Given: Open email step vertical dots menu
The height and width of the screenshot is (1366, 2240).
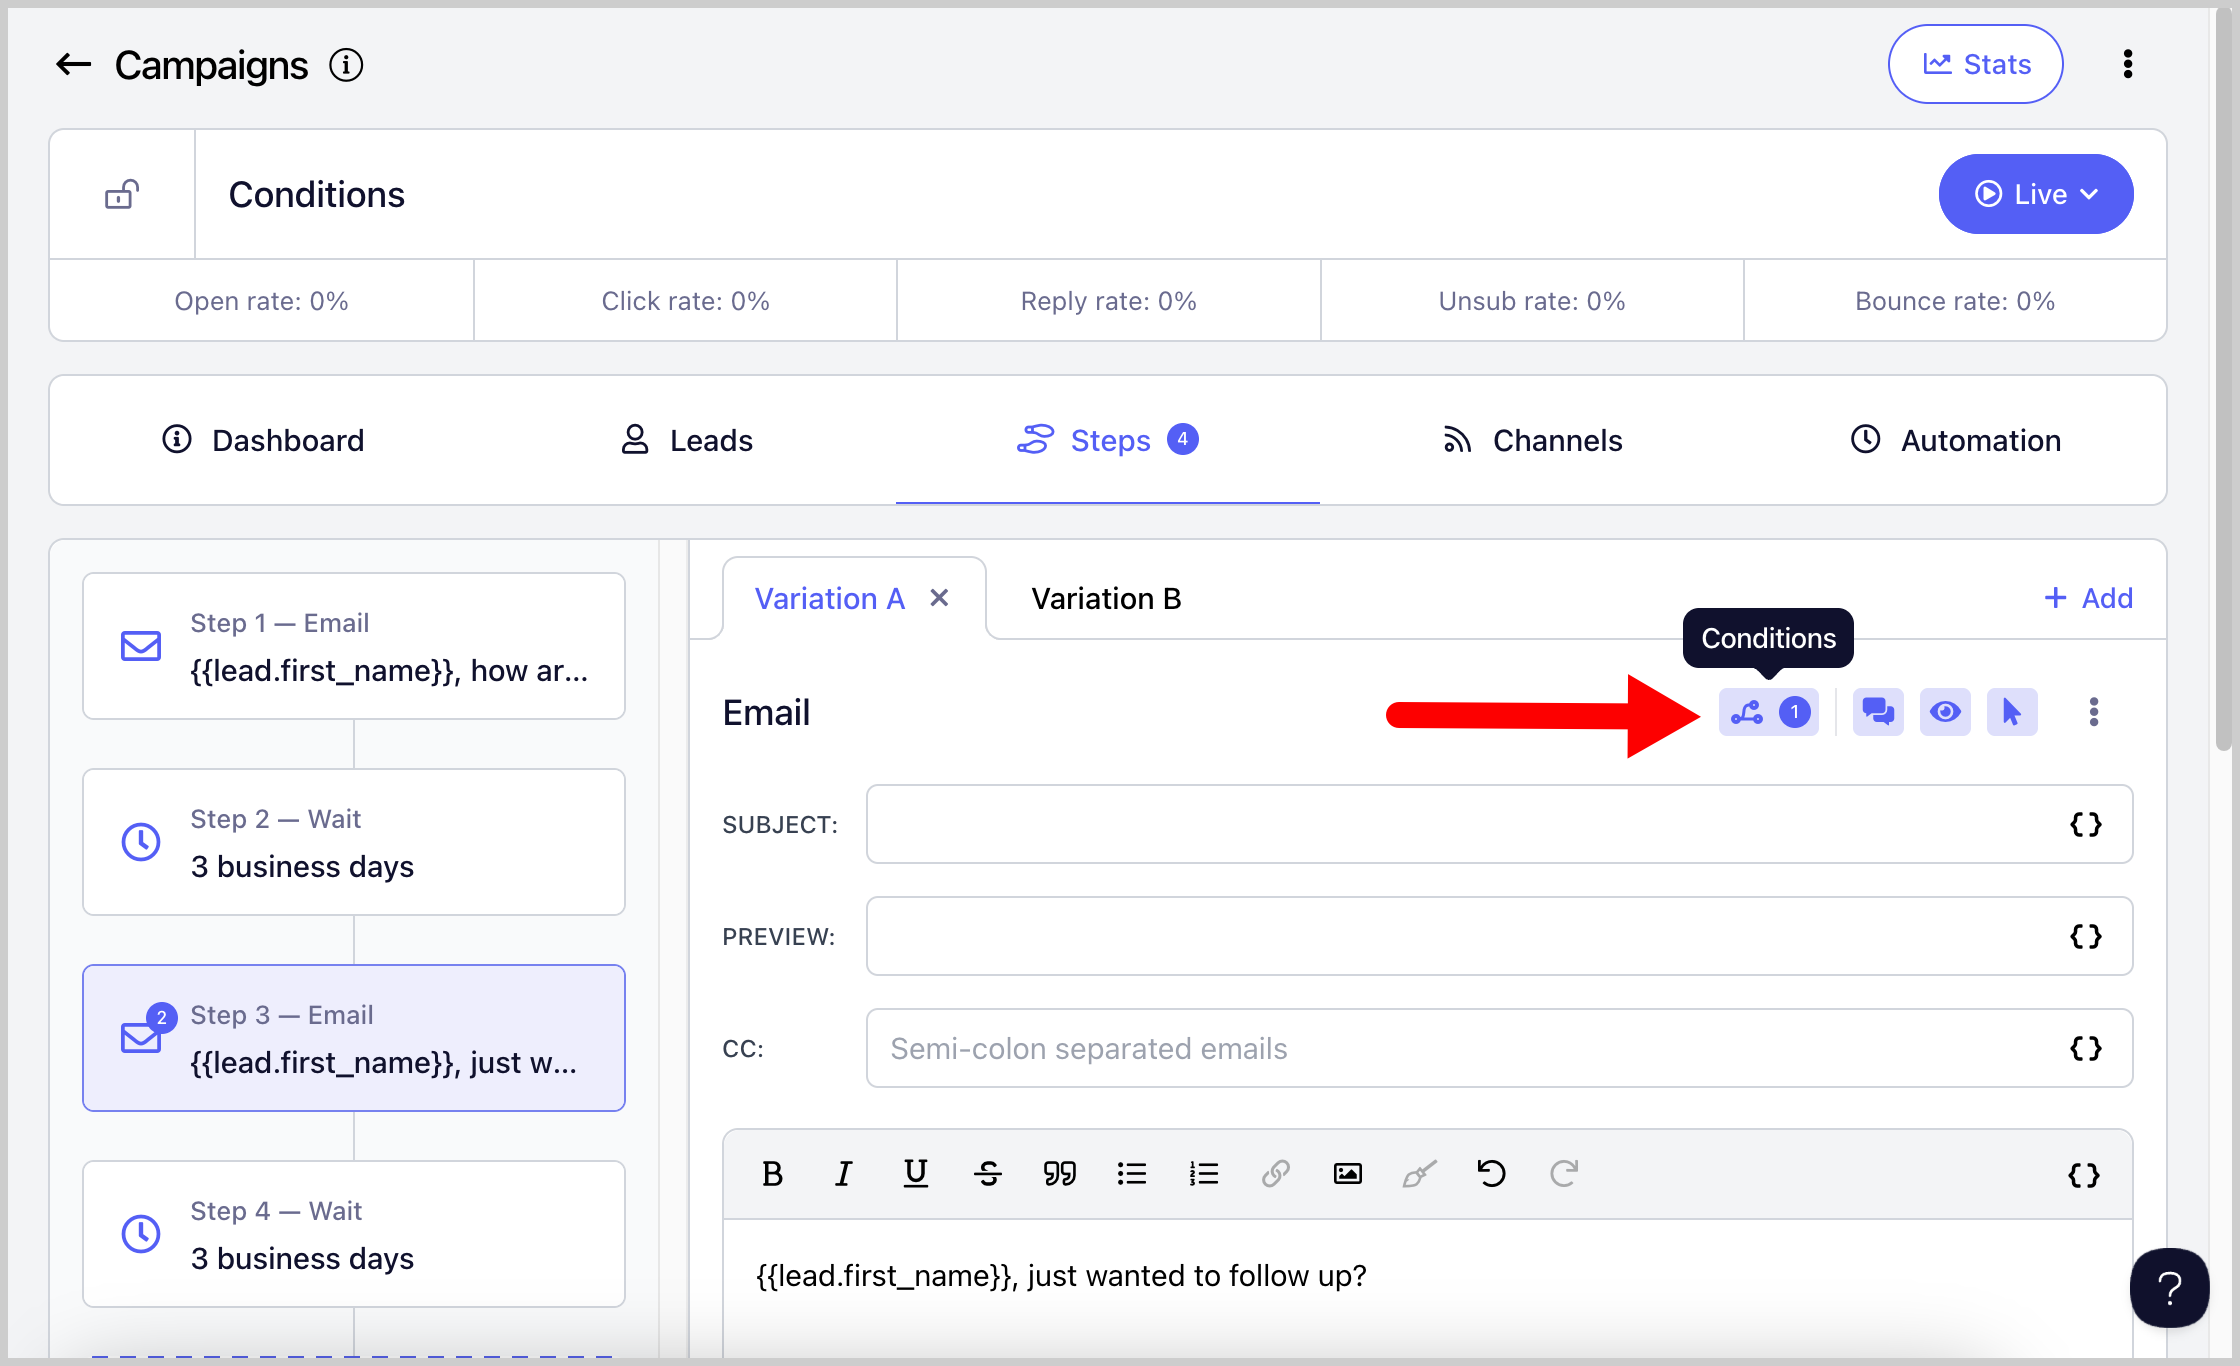Looking at the screenshot, I should [2093, 712].
